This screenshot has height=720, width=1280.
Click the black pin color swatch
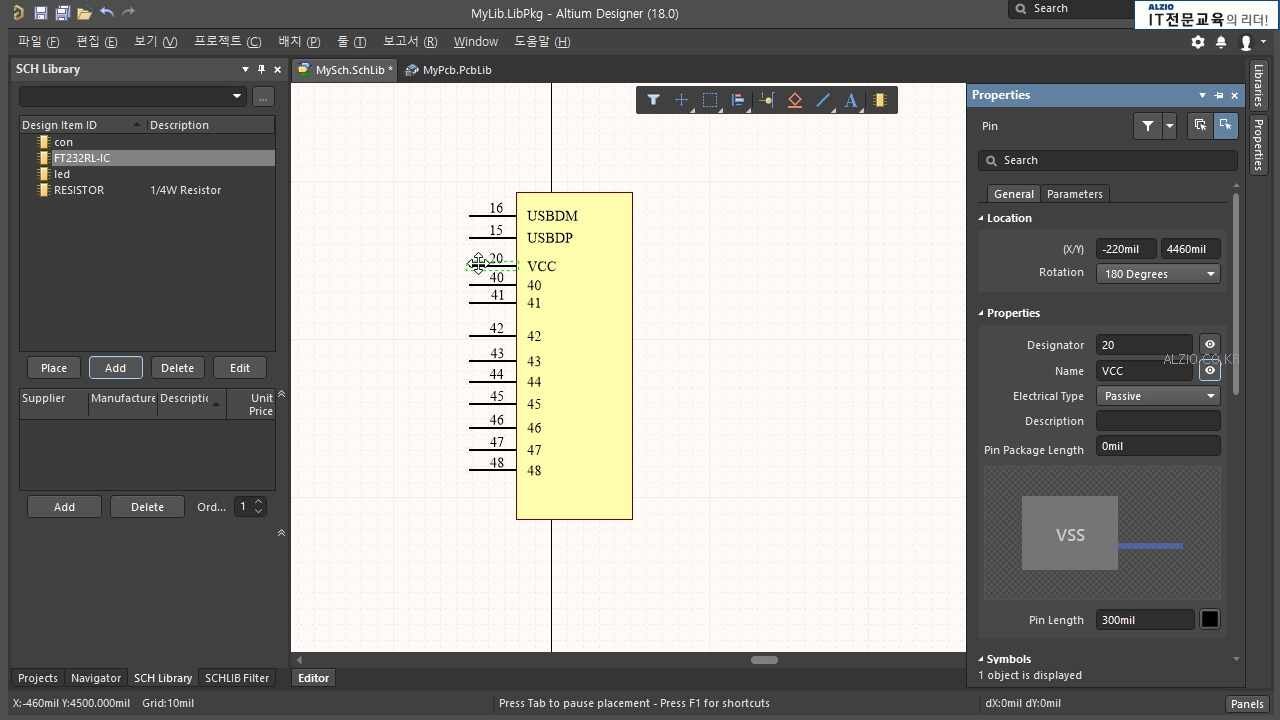pos(1209,620)
